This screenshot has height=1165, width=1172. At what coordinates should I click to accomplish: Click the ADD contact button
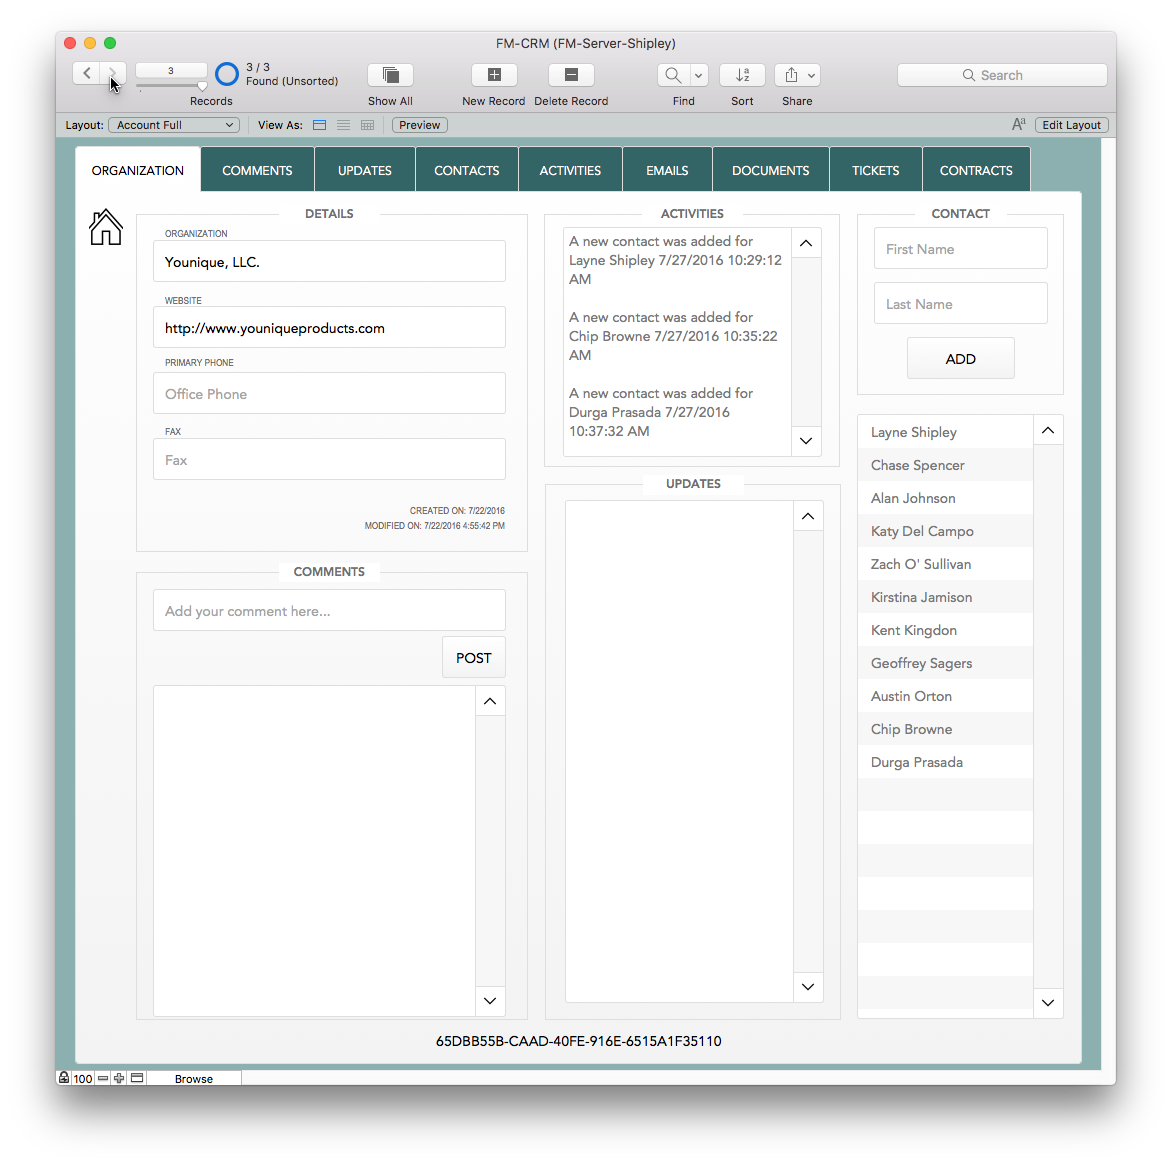click(960, 359)
